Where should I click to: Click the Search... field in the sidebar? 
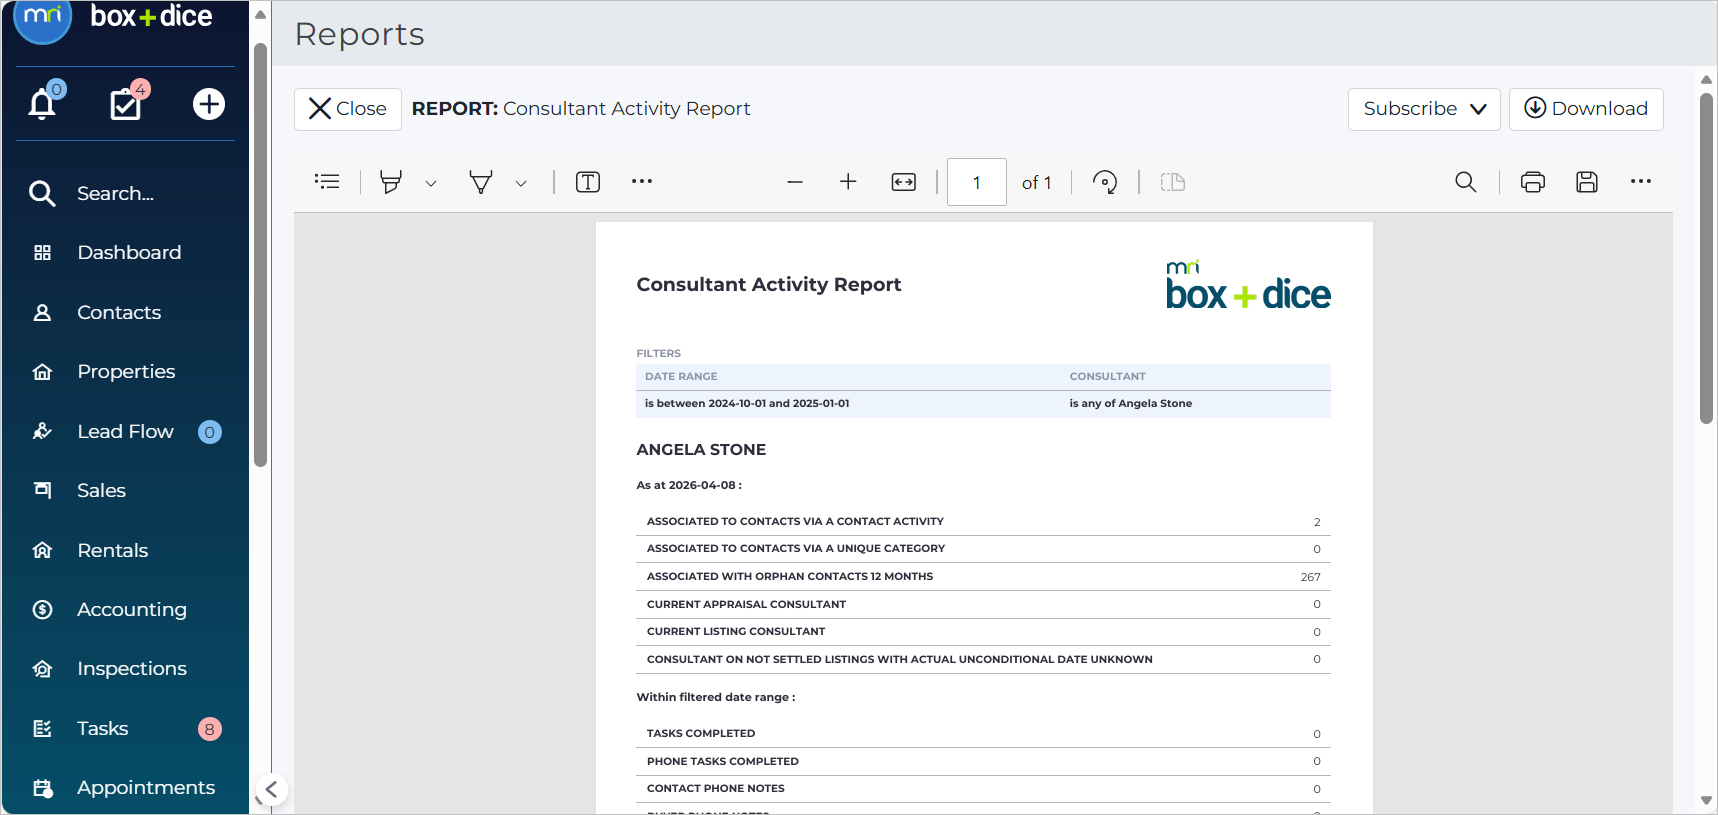(115, 194)
